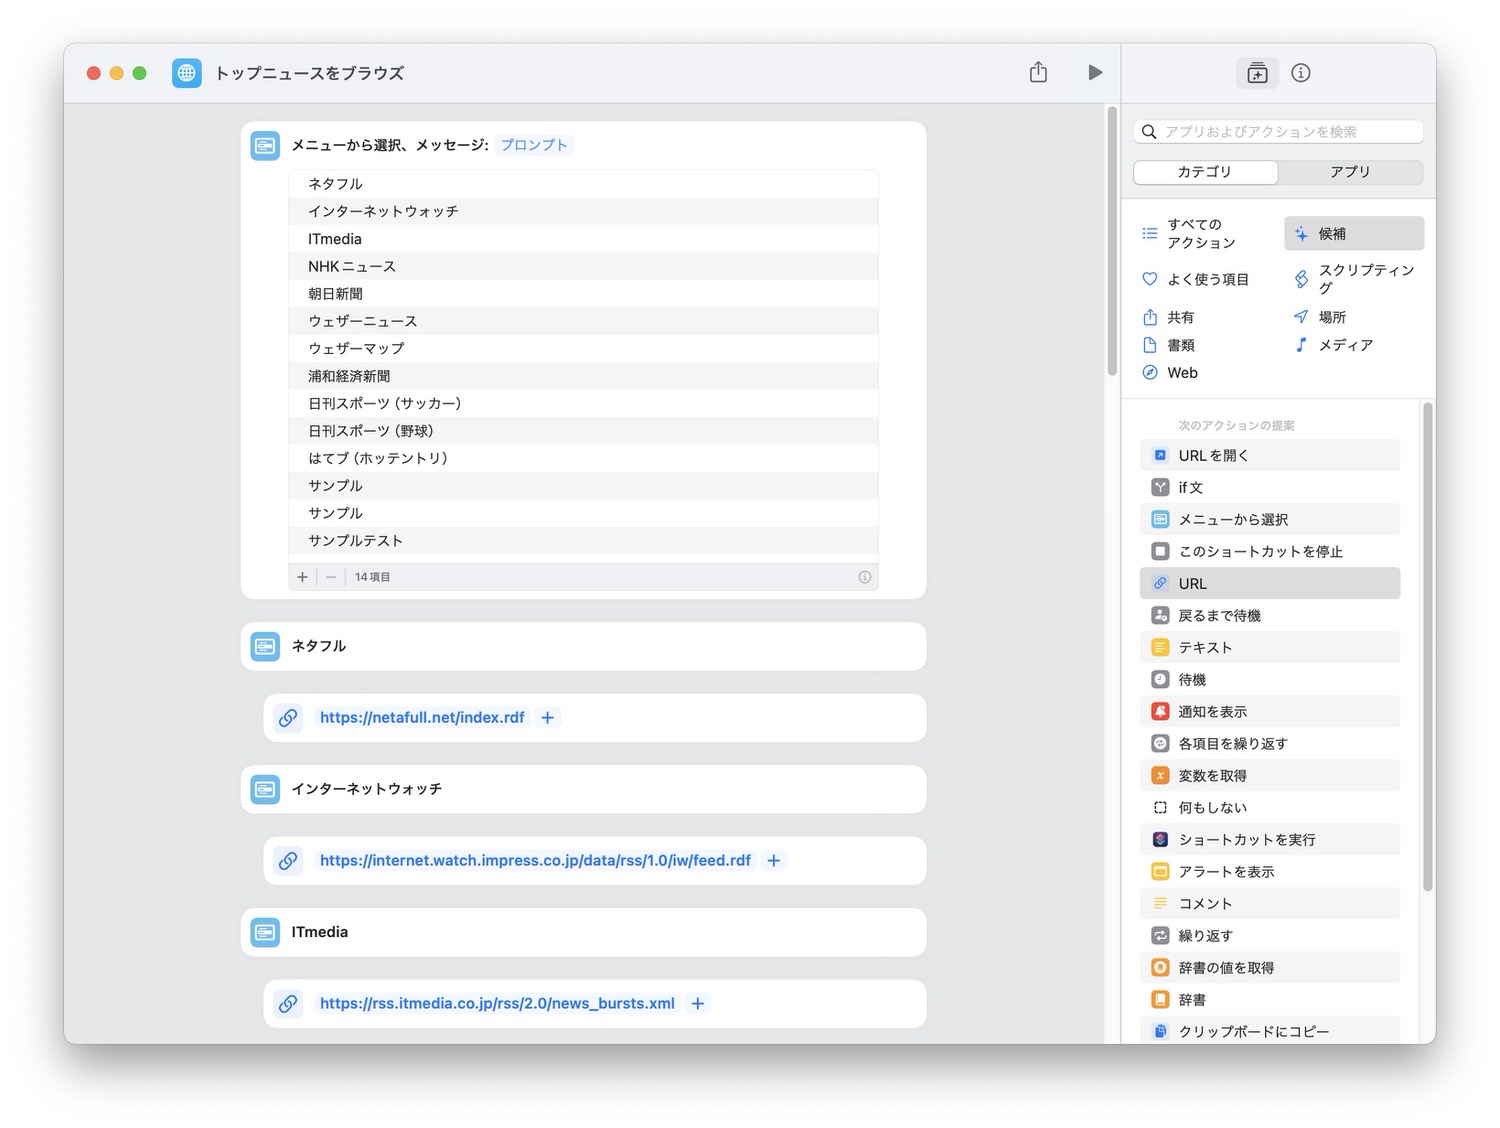Select ネタフル row in menu list
The height and width of the screenshot is (1128, 1500).
583,184
